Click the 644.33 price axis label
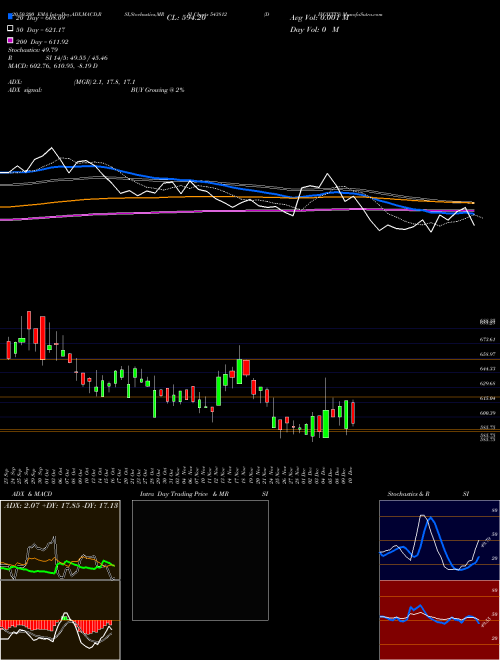Screen dimensions: 500x660 point(488,369)
